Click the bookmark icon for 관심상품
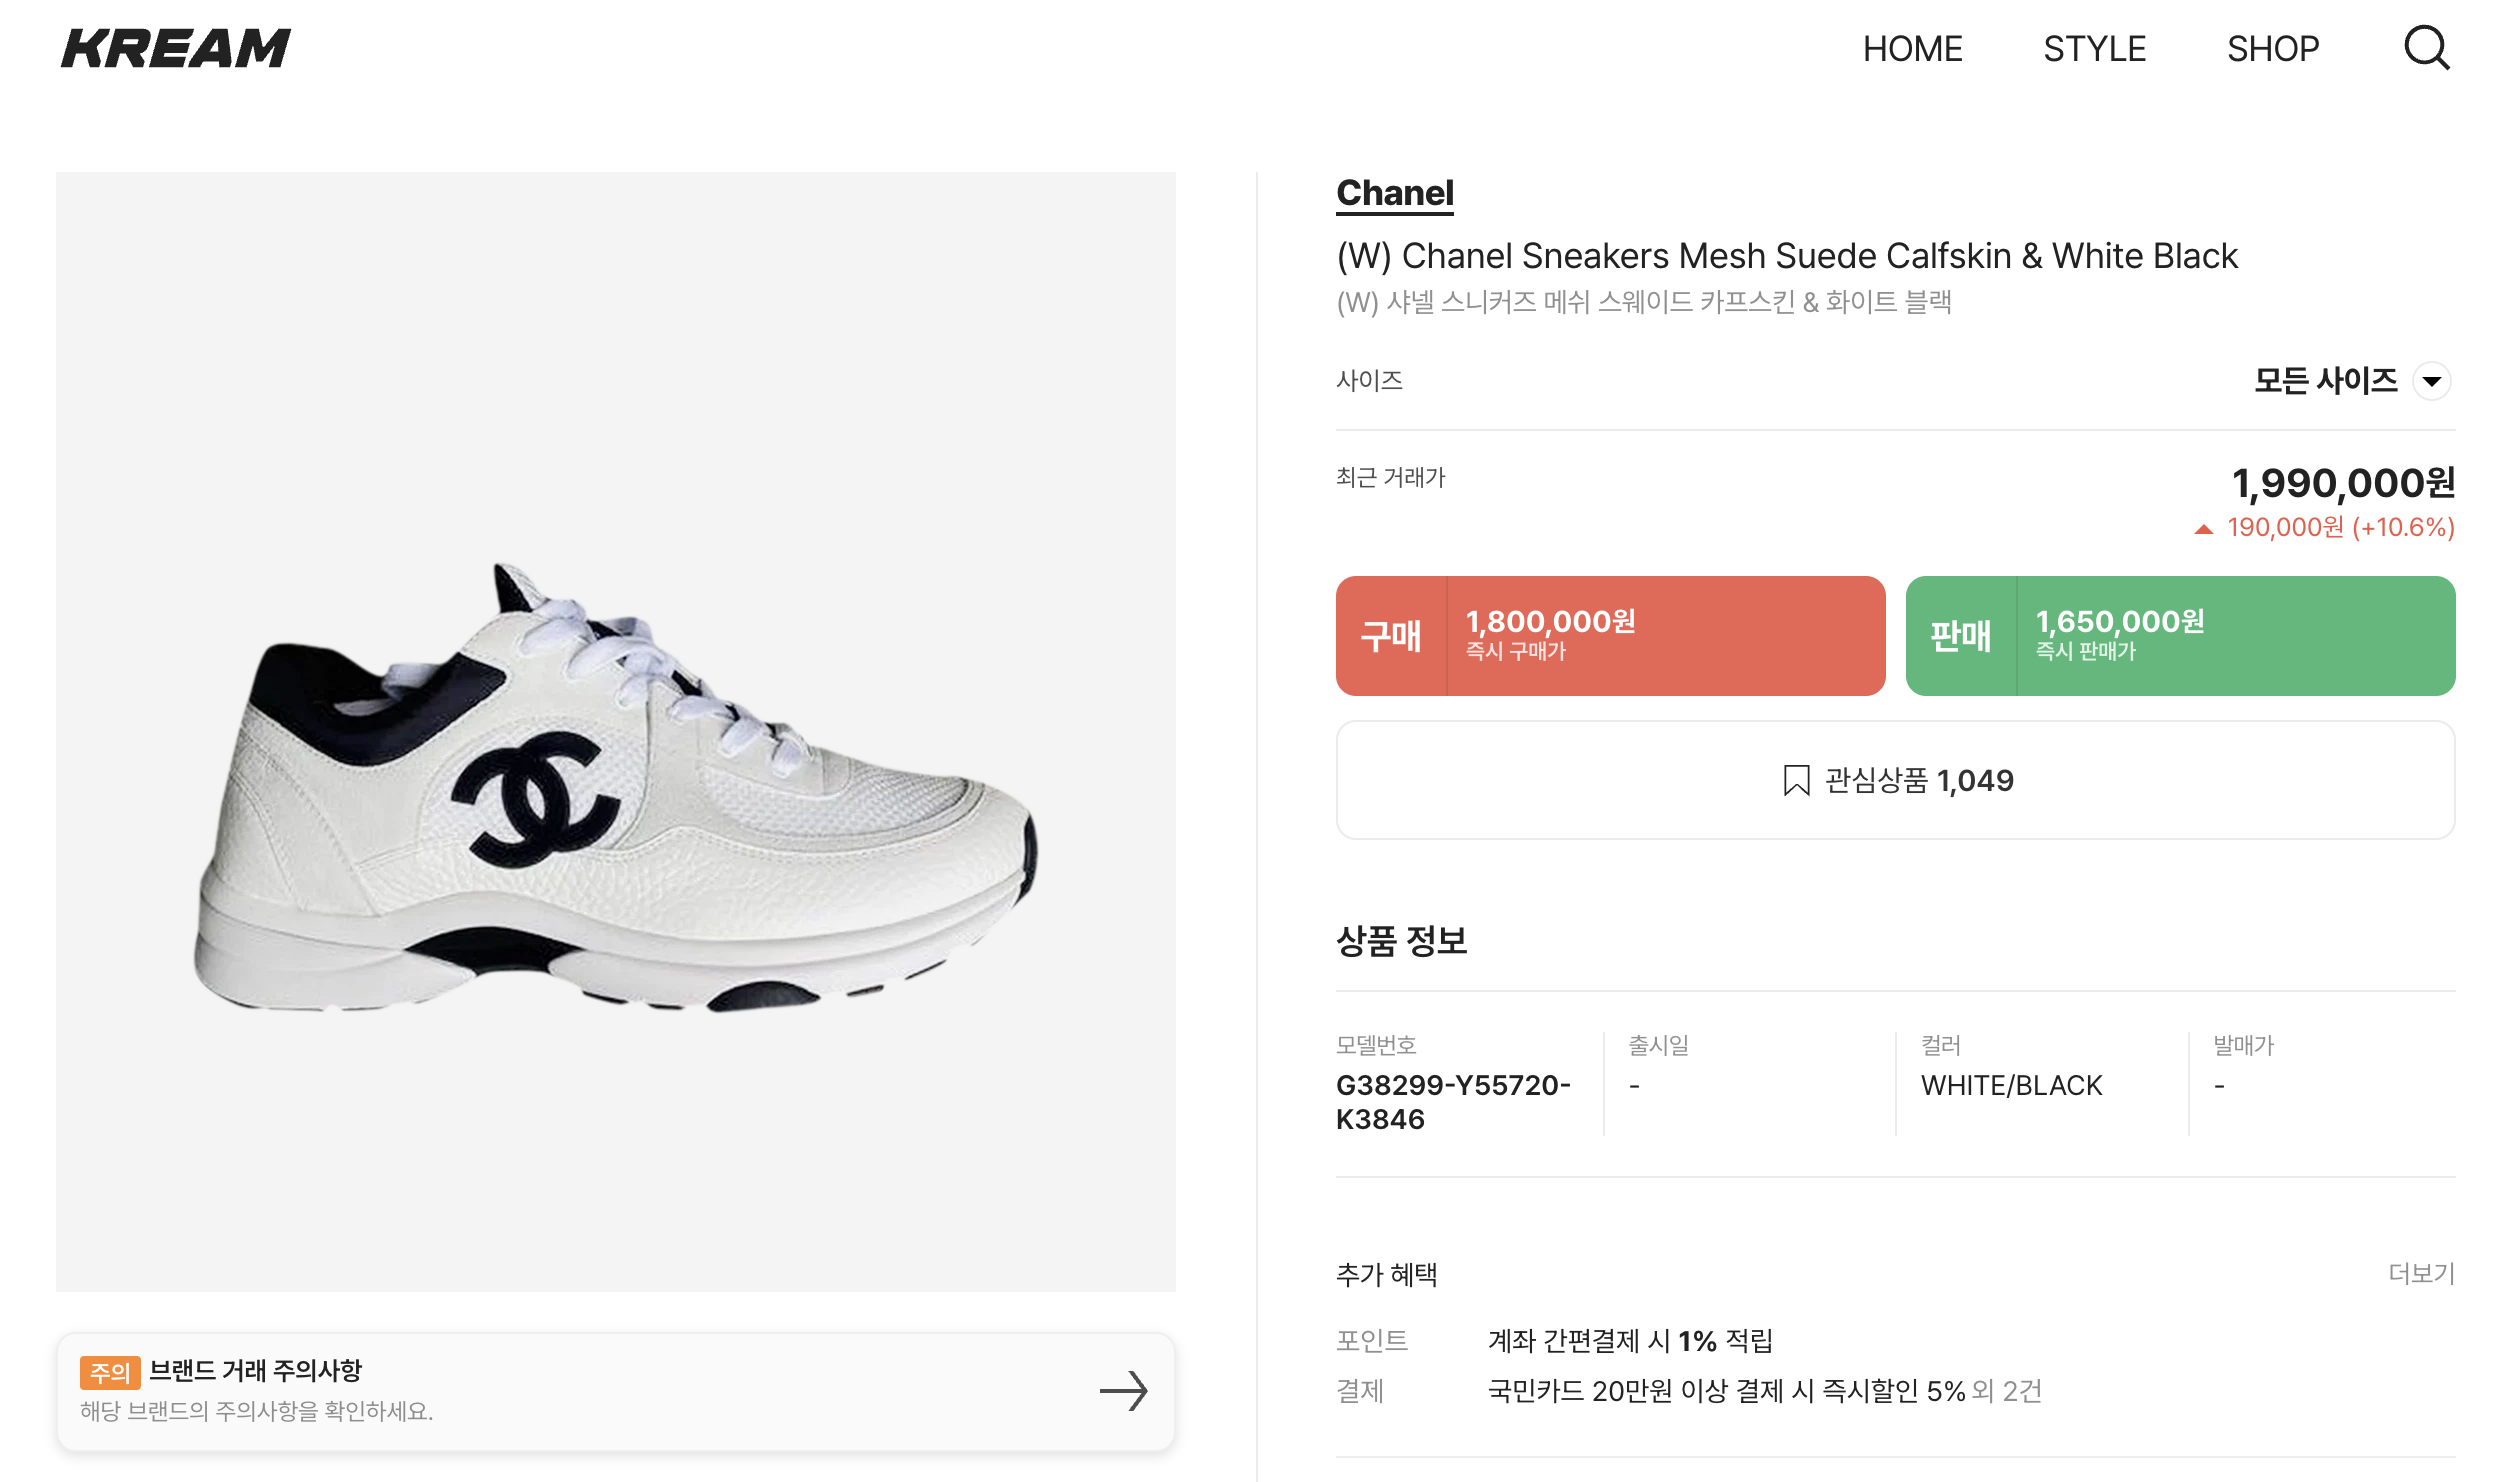The width and height of the screenshot is (2520, 1482). point(1796,780)
